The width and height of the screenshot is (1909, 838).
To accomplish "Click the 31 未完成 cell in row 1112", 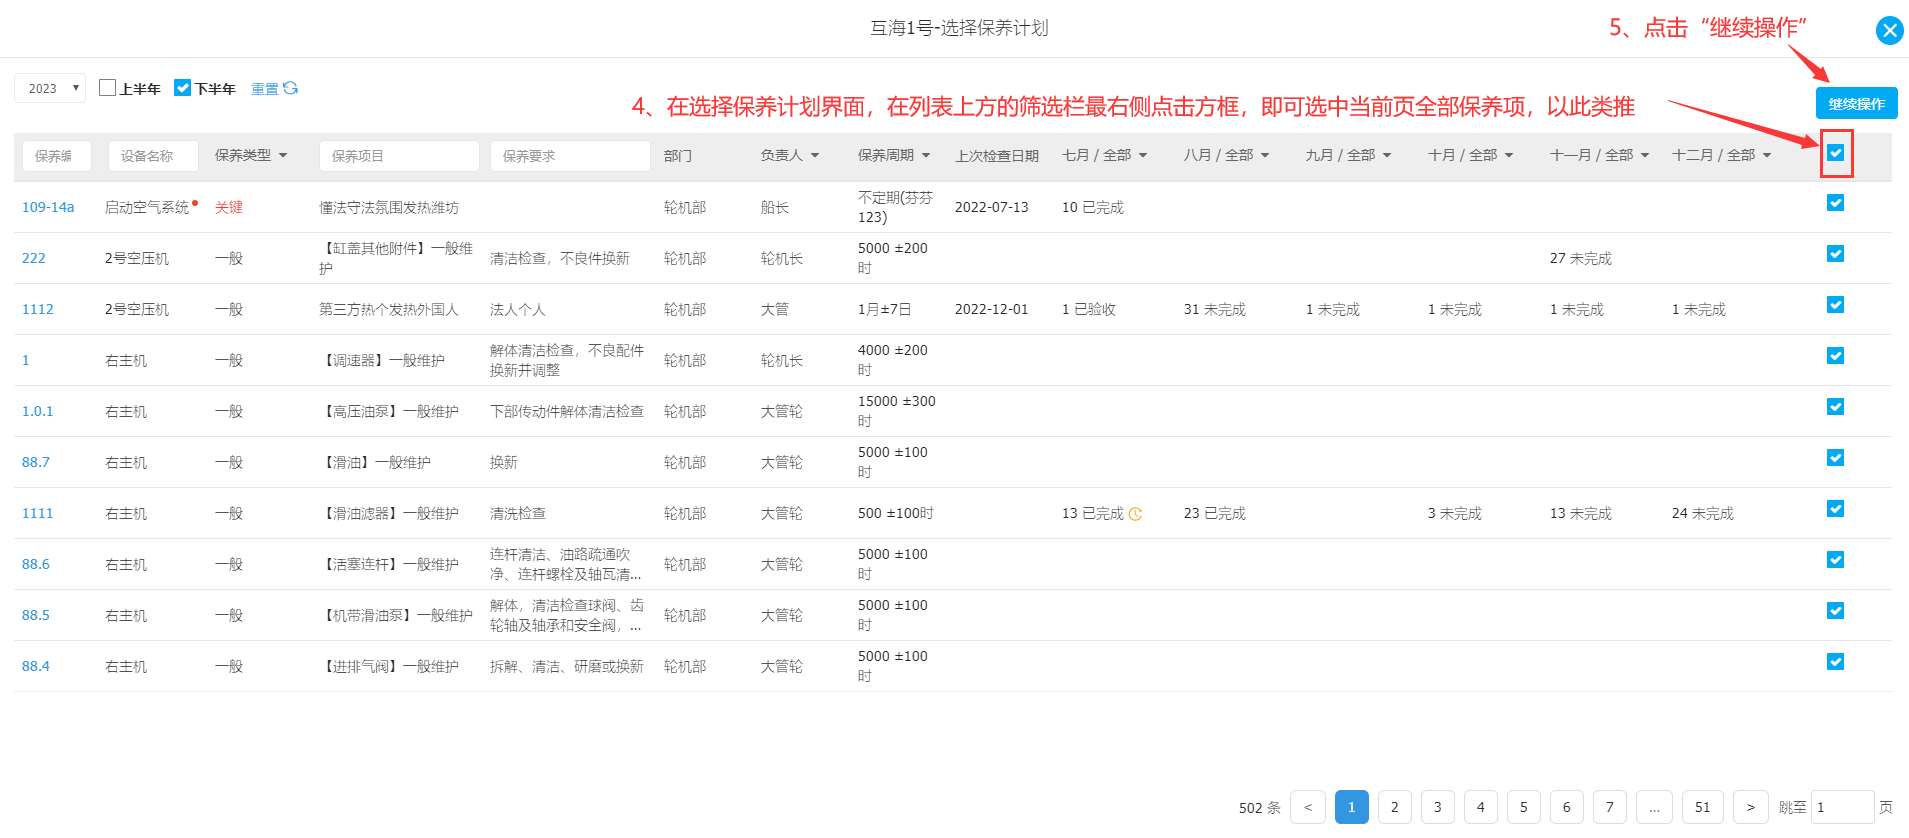I will tap(1214, 309).
